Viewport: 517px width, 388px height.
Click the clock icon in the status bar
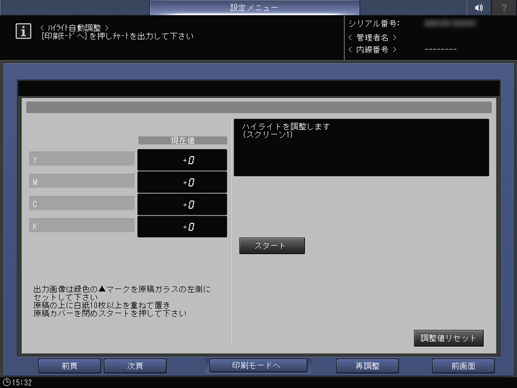point(6,382)
